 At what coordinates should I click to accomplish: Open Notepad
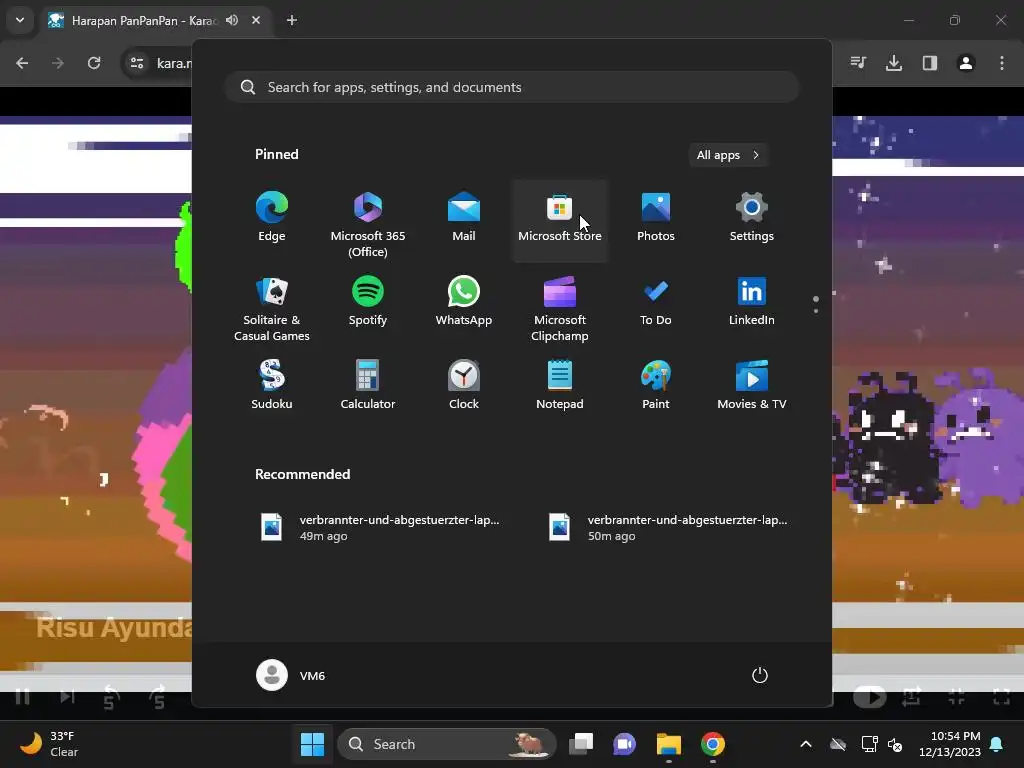pyautogui.click(x=560, y=387)
